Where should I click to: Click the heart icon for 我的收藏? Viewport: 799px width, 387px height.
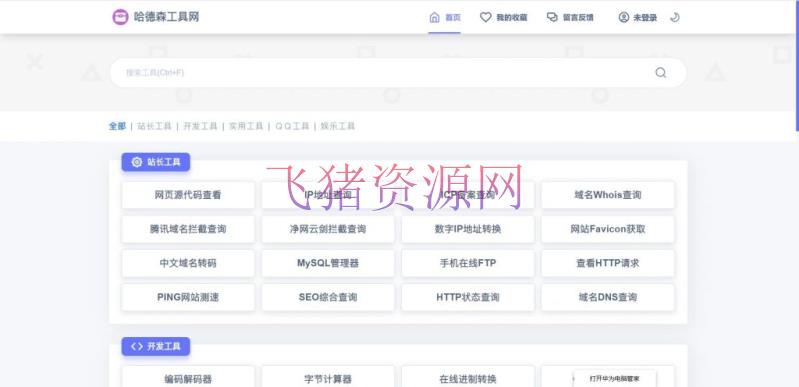click(x=486, y=17)
